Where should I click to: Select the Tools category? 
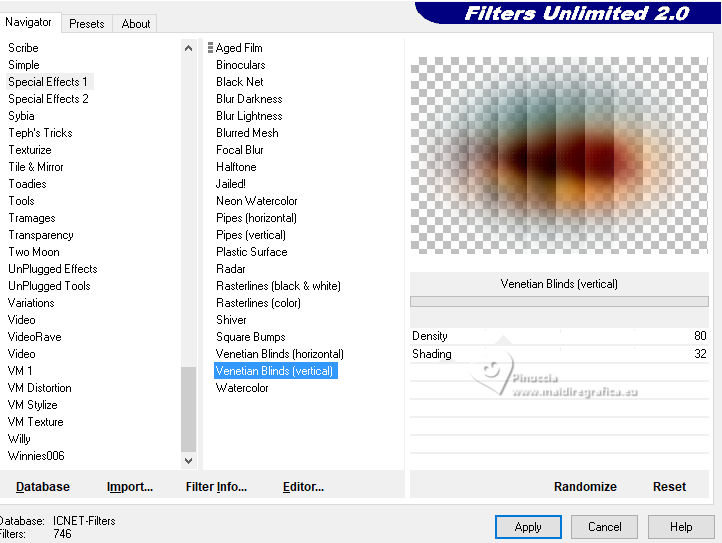21,201
